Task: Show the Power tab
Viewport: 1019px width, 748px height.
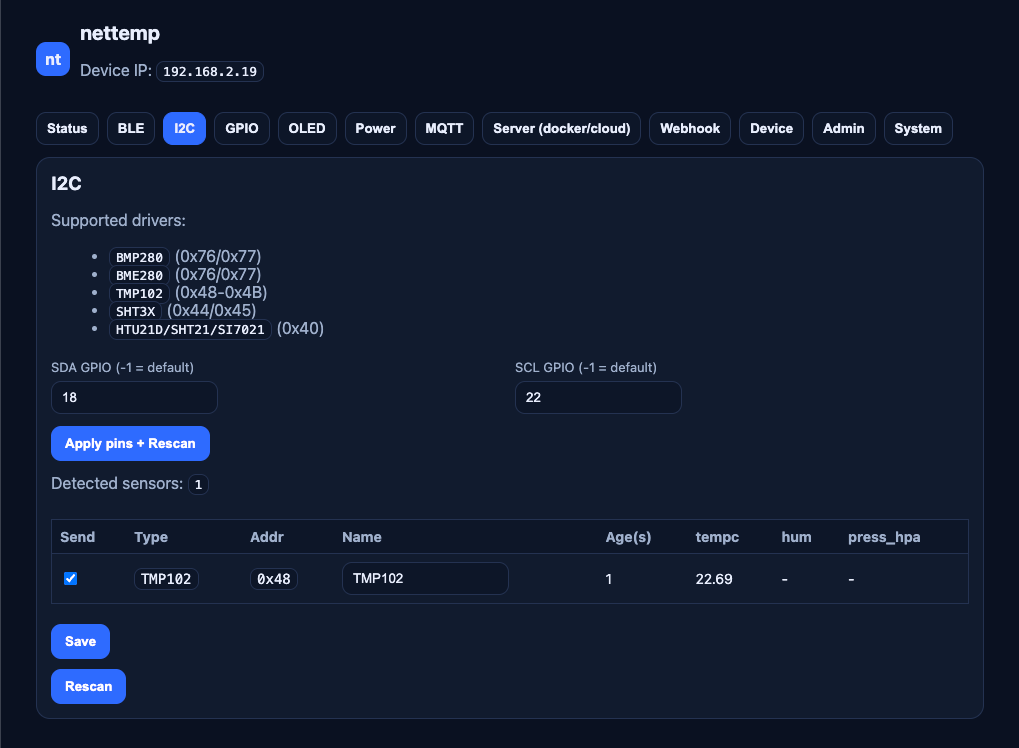Action: coord(375,129)
